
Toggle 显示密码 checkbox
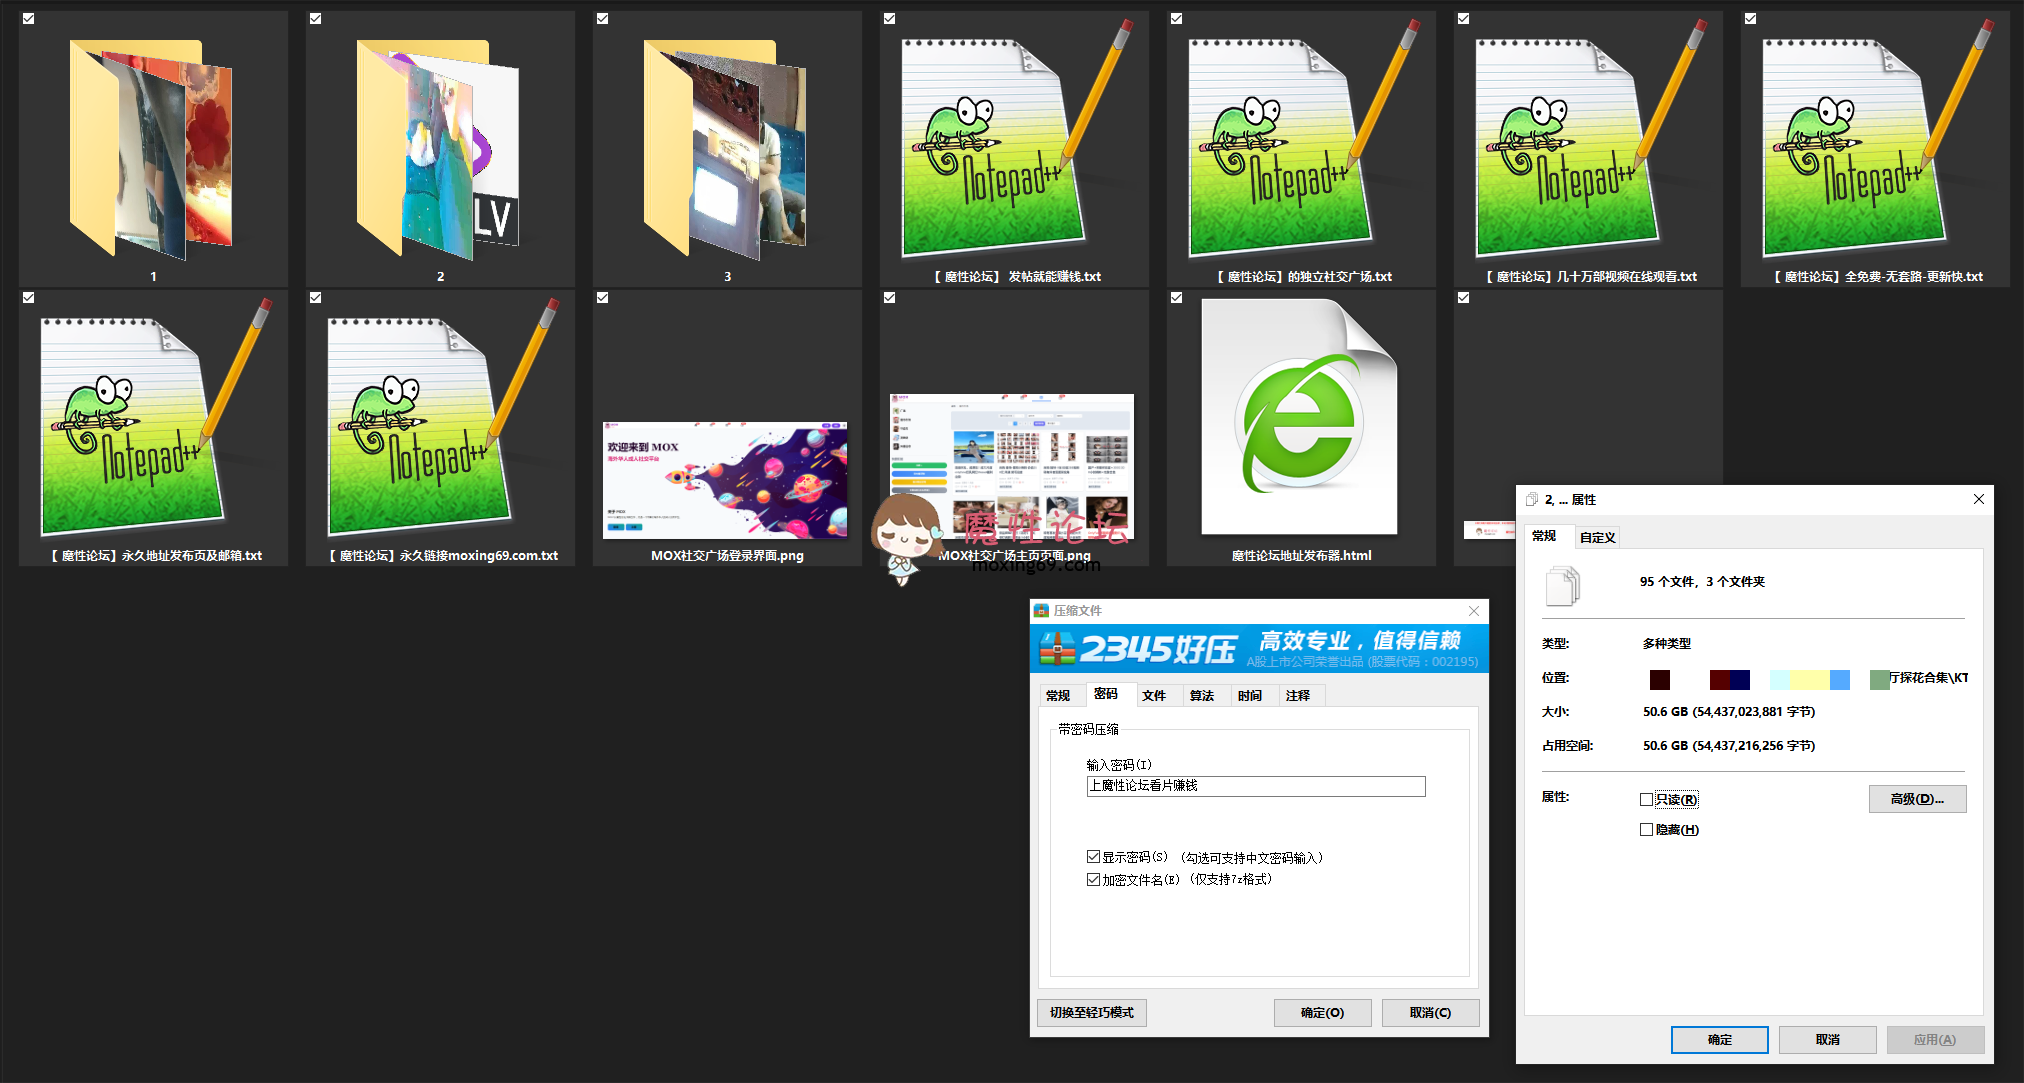pyautogui.click(x=1093, y=857)
